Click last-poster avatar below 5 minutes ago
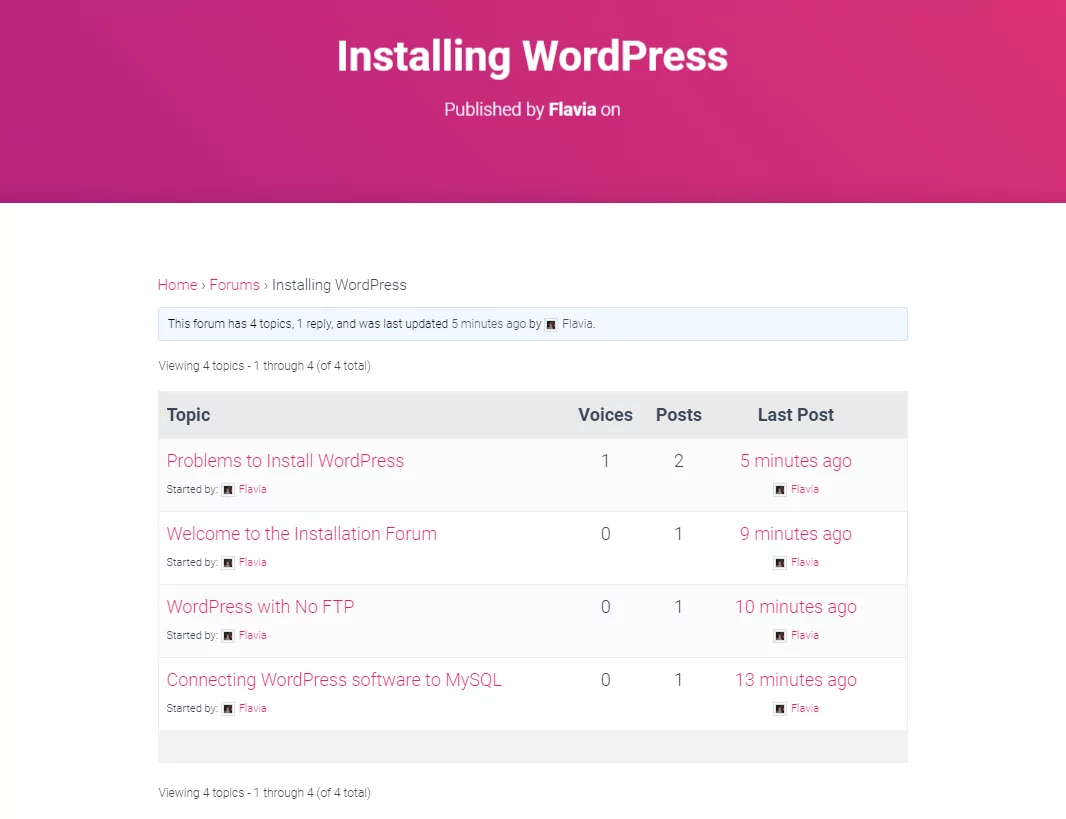 tap(780, 490)
